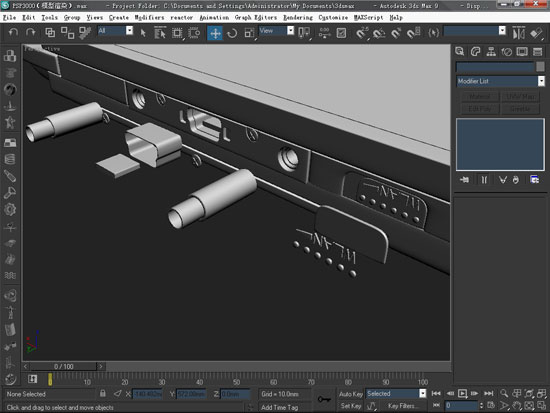Click the Use Pivot Point Center icon
This screenshot has height=413, width=550.
click(x=304, y=33)
